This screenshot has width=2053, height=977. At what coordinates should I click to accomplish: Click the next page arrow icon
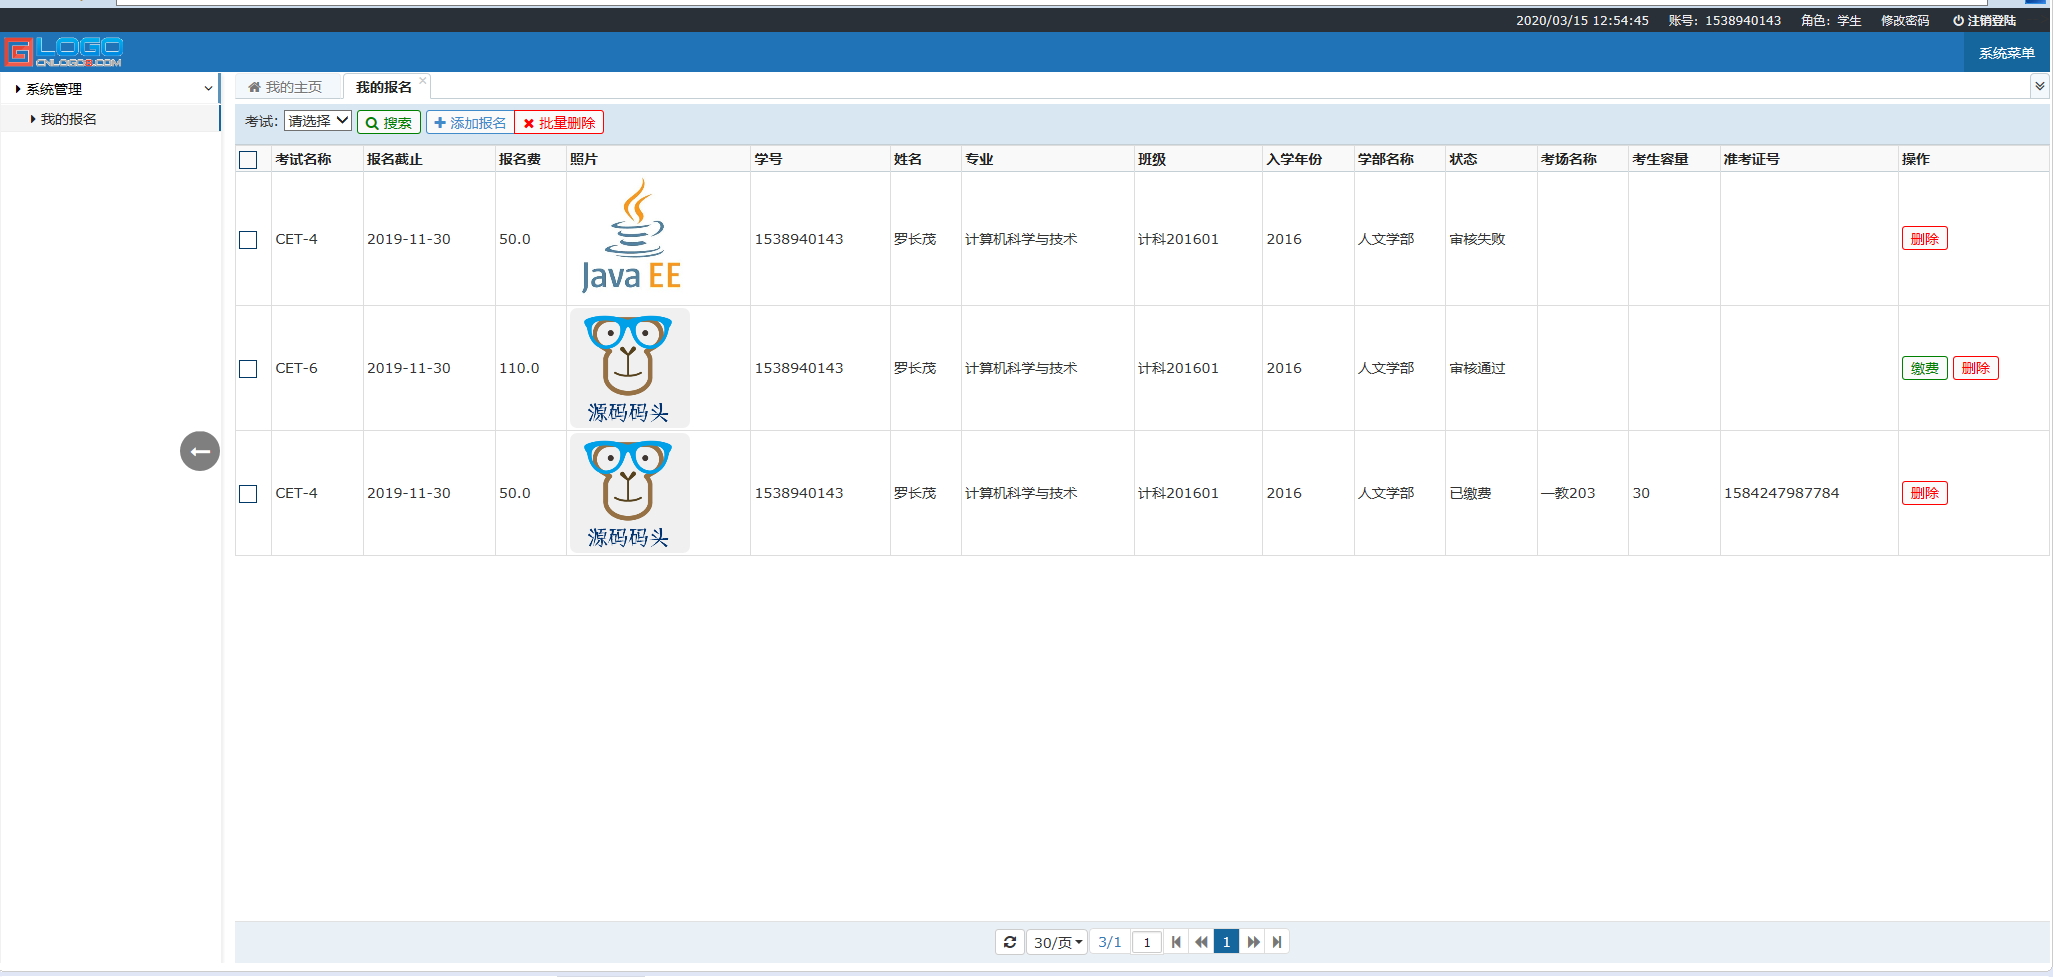click(x=1252, y=941)
